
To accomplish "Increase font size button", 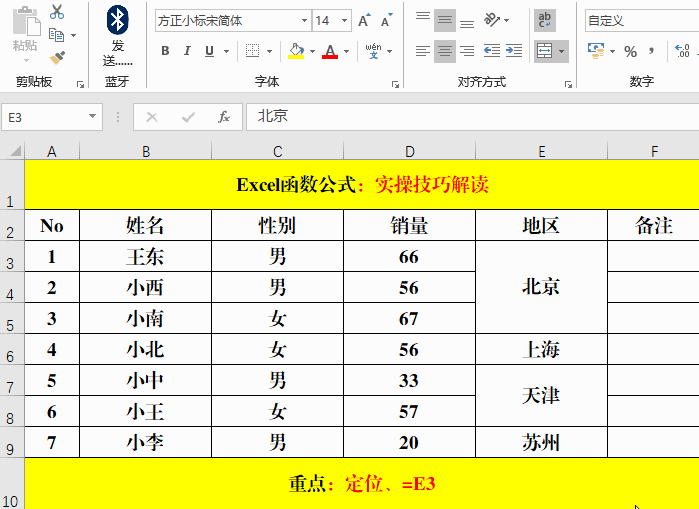I will point(364,21).
